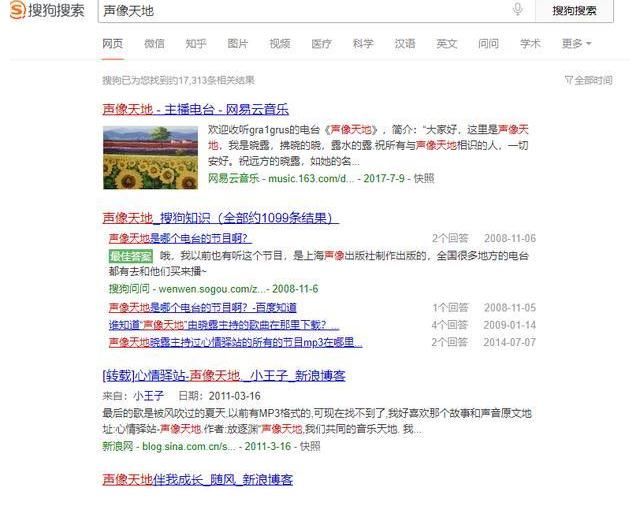Switch to the 学术 tab
The height and width of the screenshot is (509, 640).
530,44
